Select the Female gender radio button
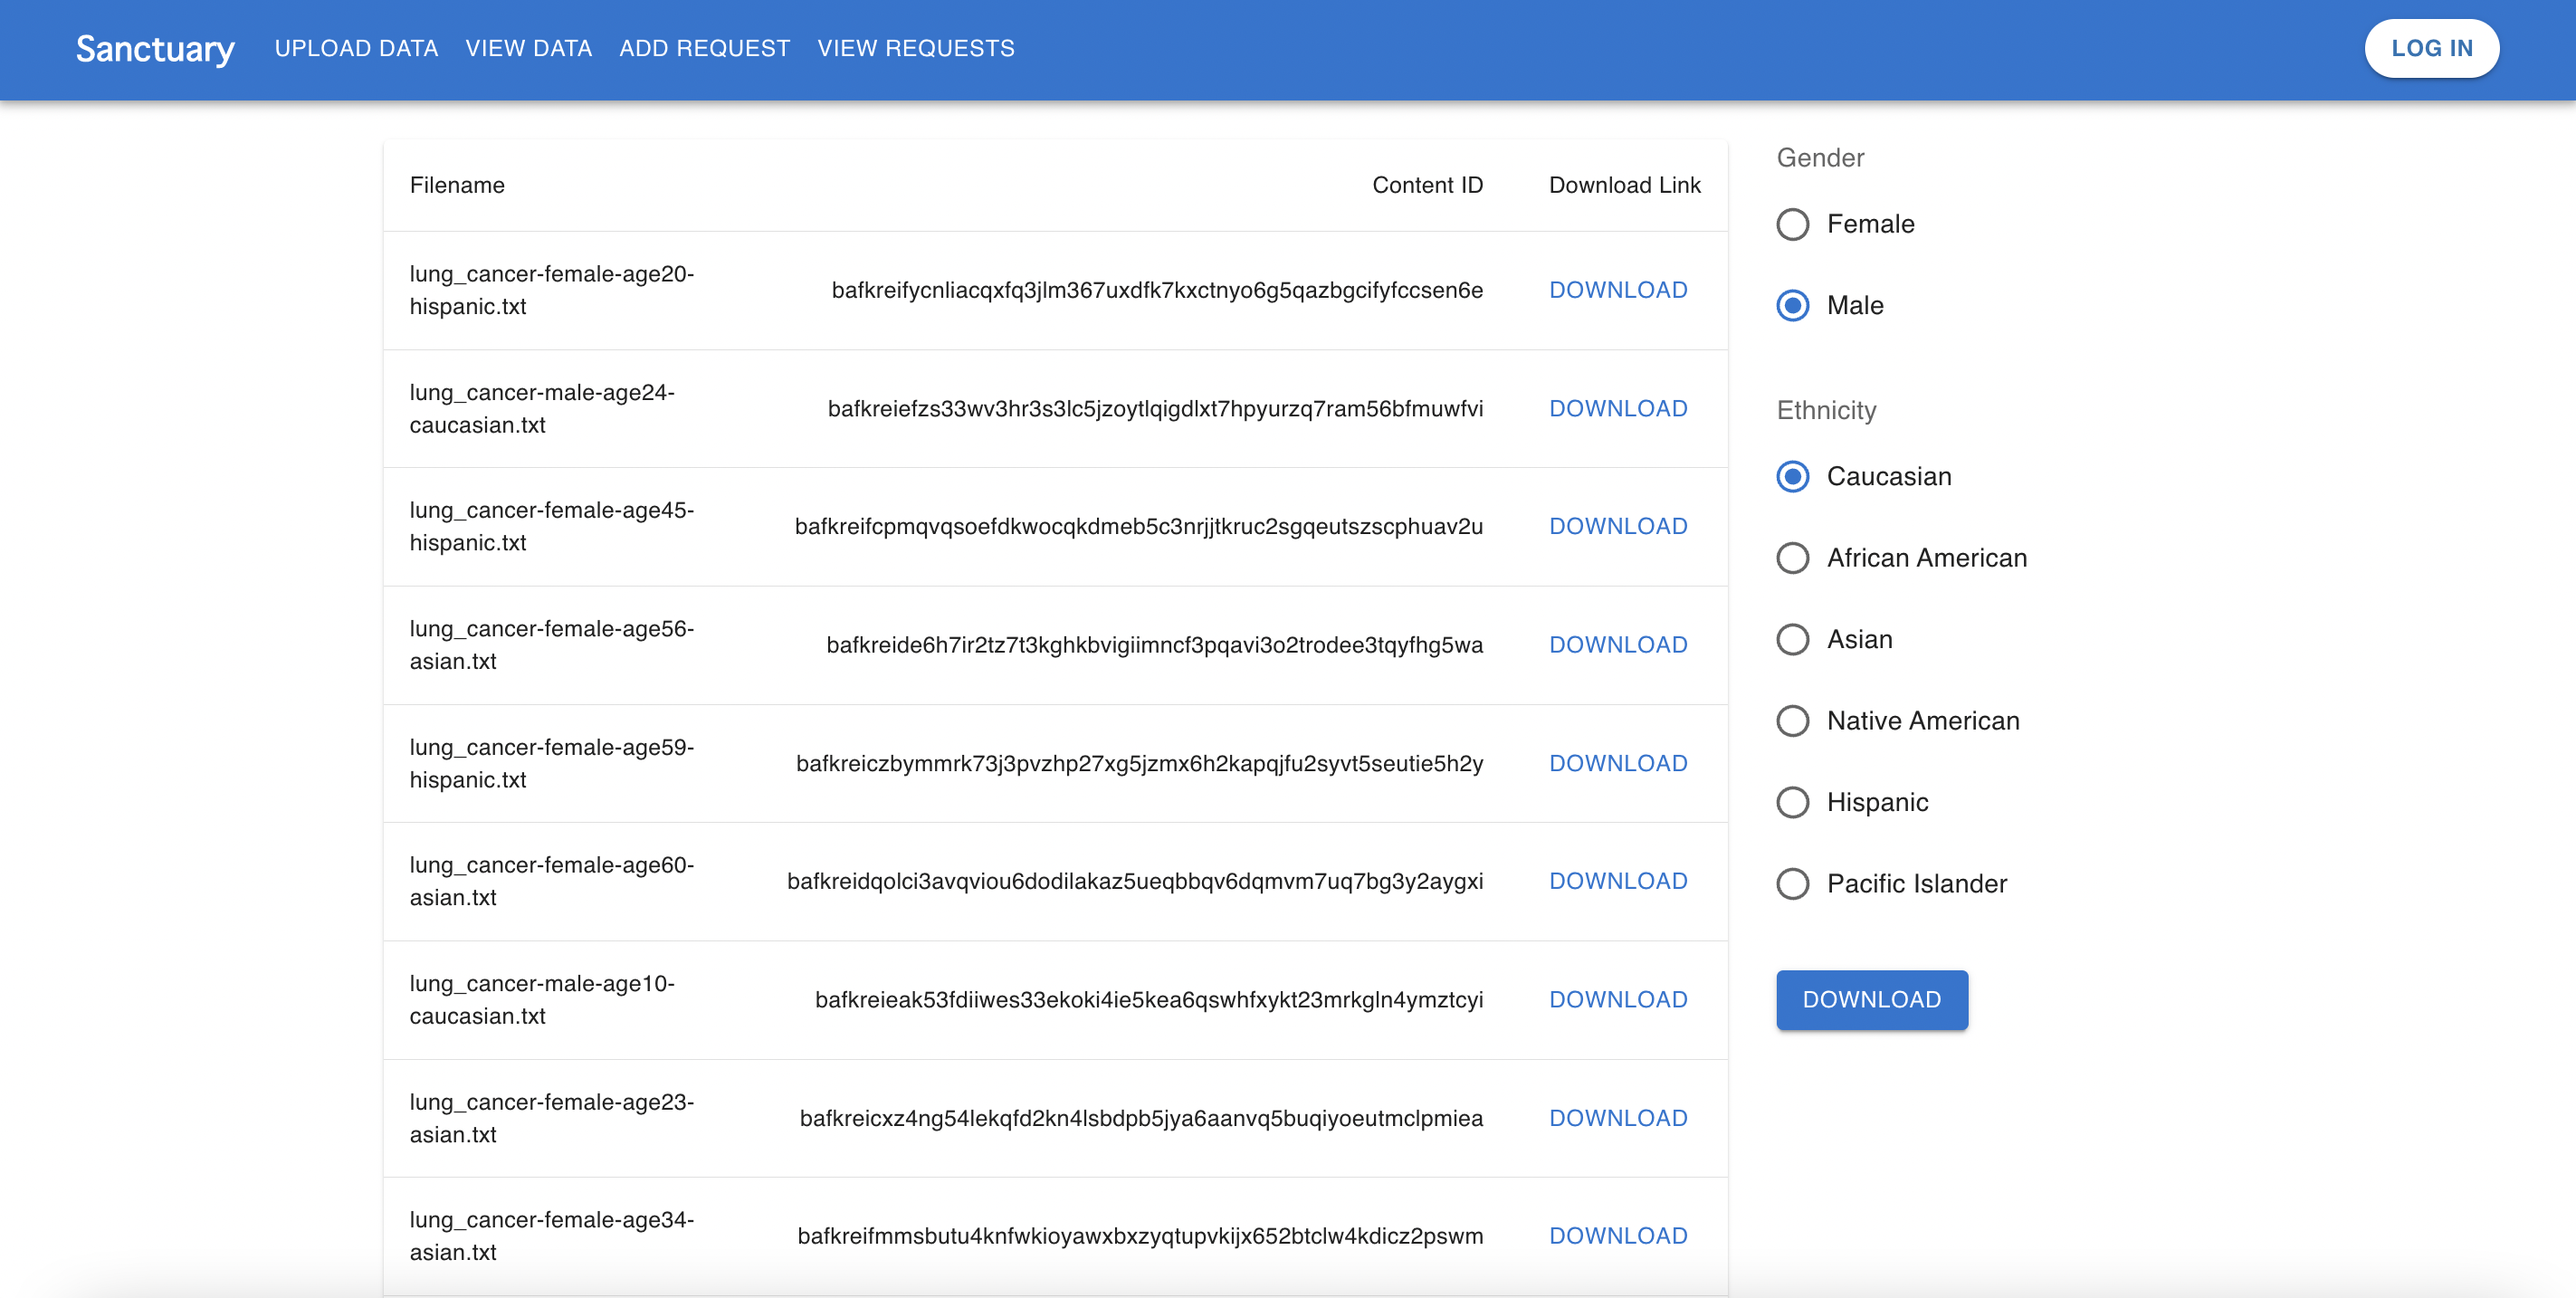This screenshot has height=1298, width=2576. point(1792,224)
